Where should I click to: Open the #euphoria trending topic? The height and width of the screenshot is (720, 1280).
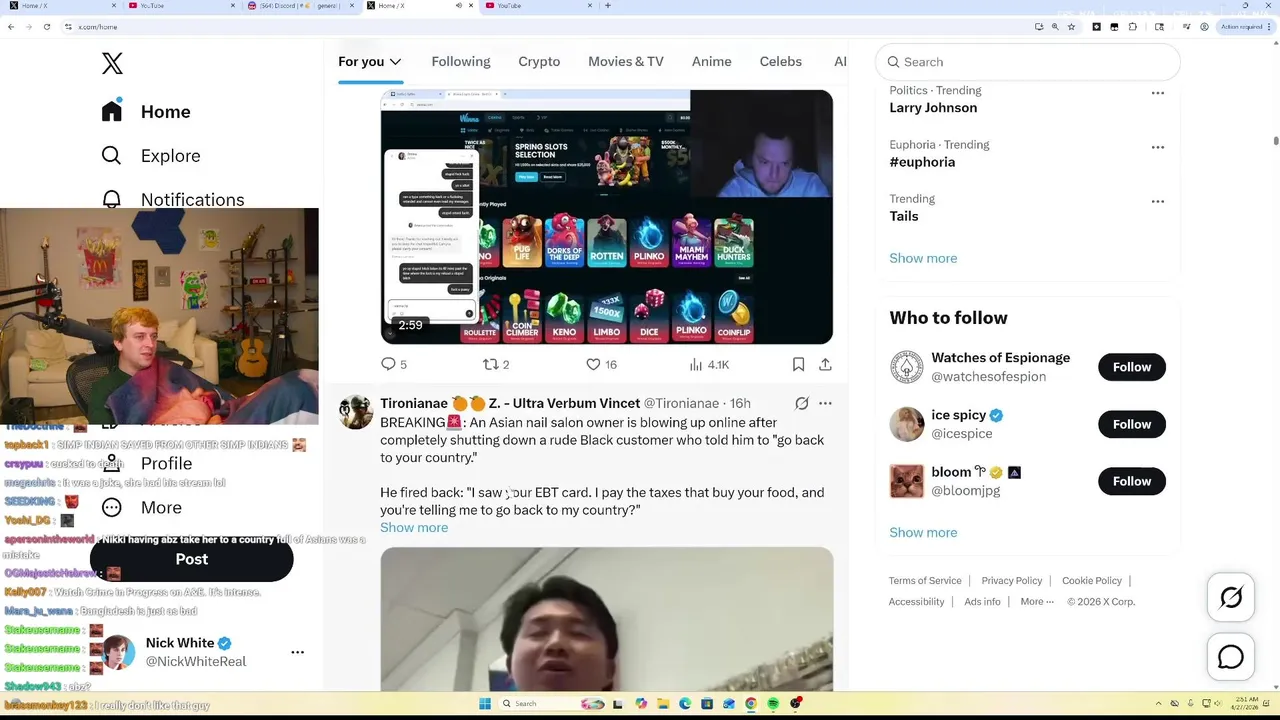pos(922,162)
